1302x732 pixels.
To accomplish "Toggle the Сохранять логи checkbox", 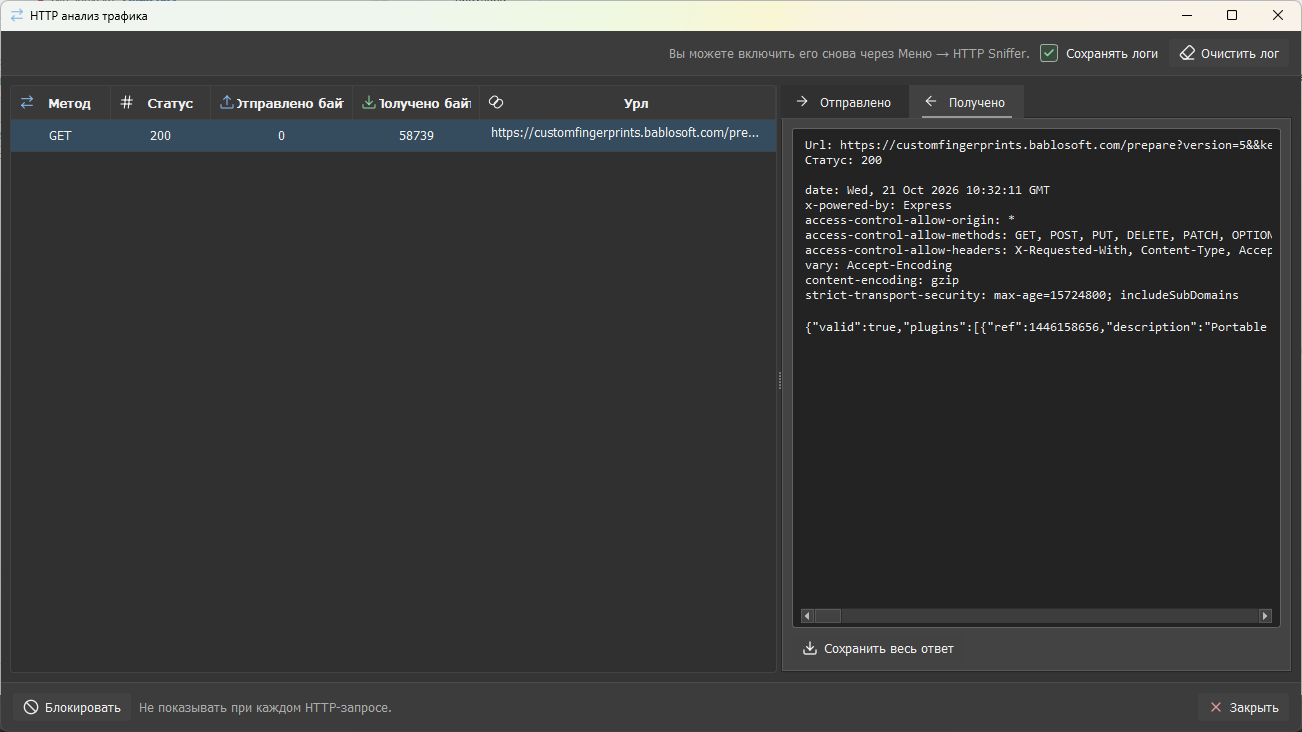I will point(1049,53).
